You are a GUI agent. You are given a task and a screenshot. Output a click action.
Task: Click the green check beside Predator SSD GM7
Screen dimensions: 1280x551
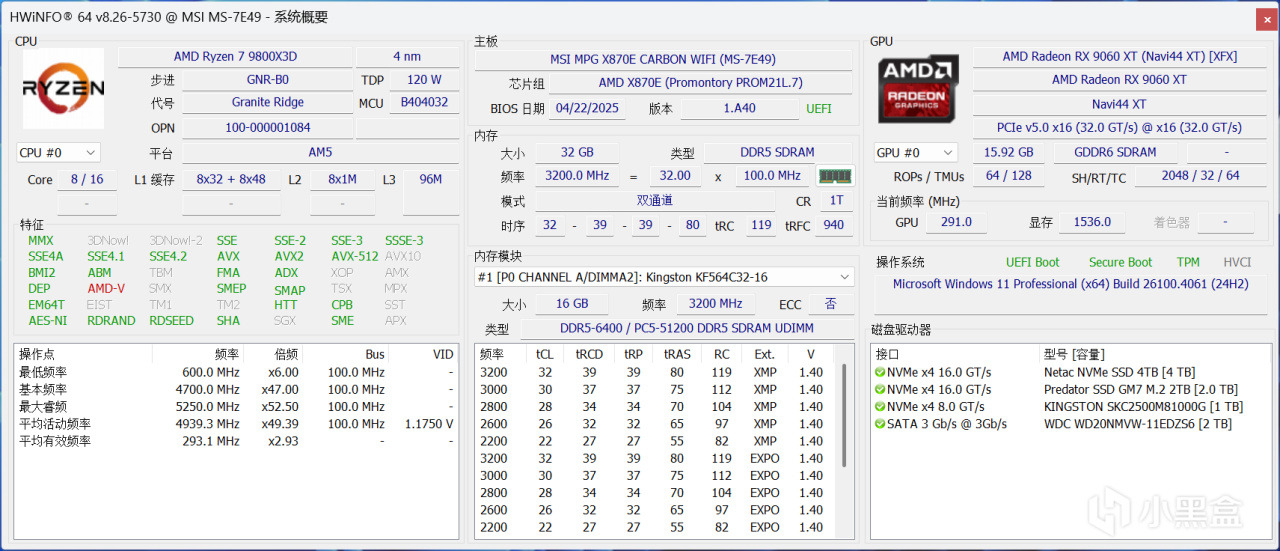point(880,389)
